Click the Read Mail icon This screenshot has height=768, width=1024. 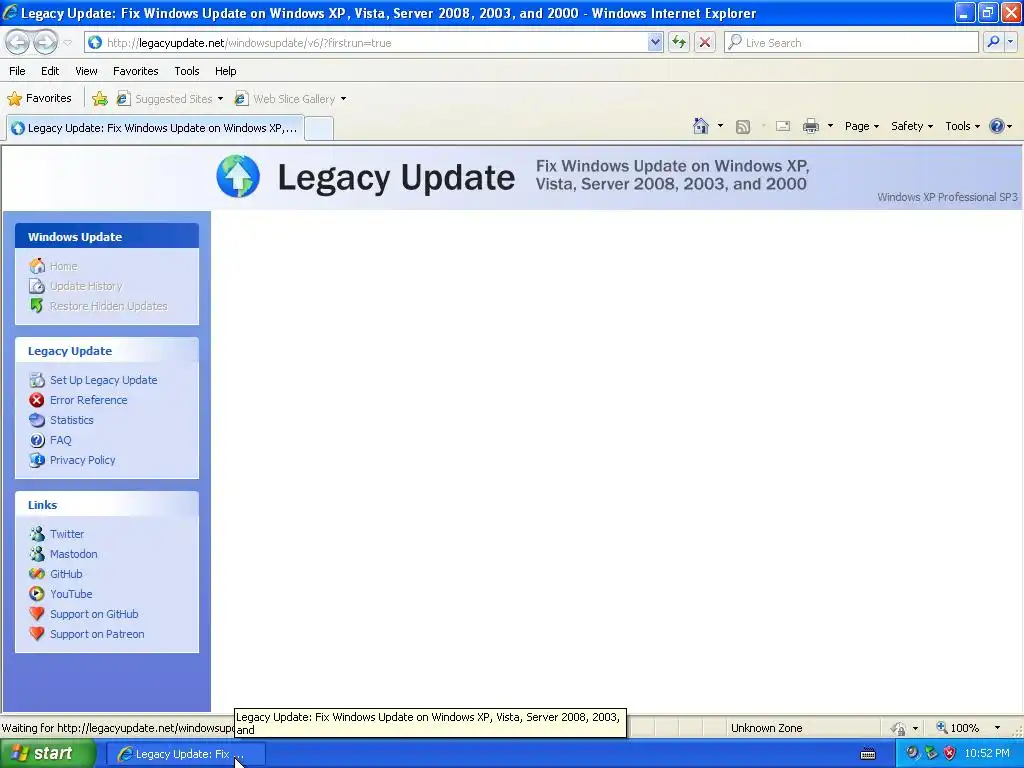tap(783, 126)
